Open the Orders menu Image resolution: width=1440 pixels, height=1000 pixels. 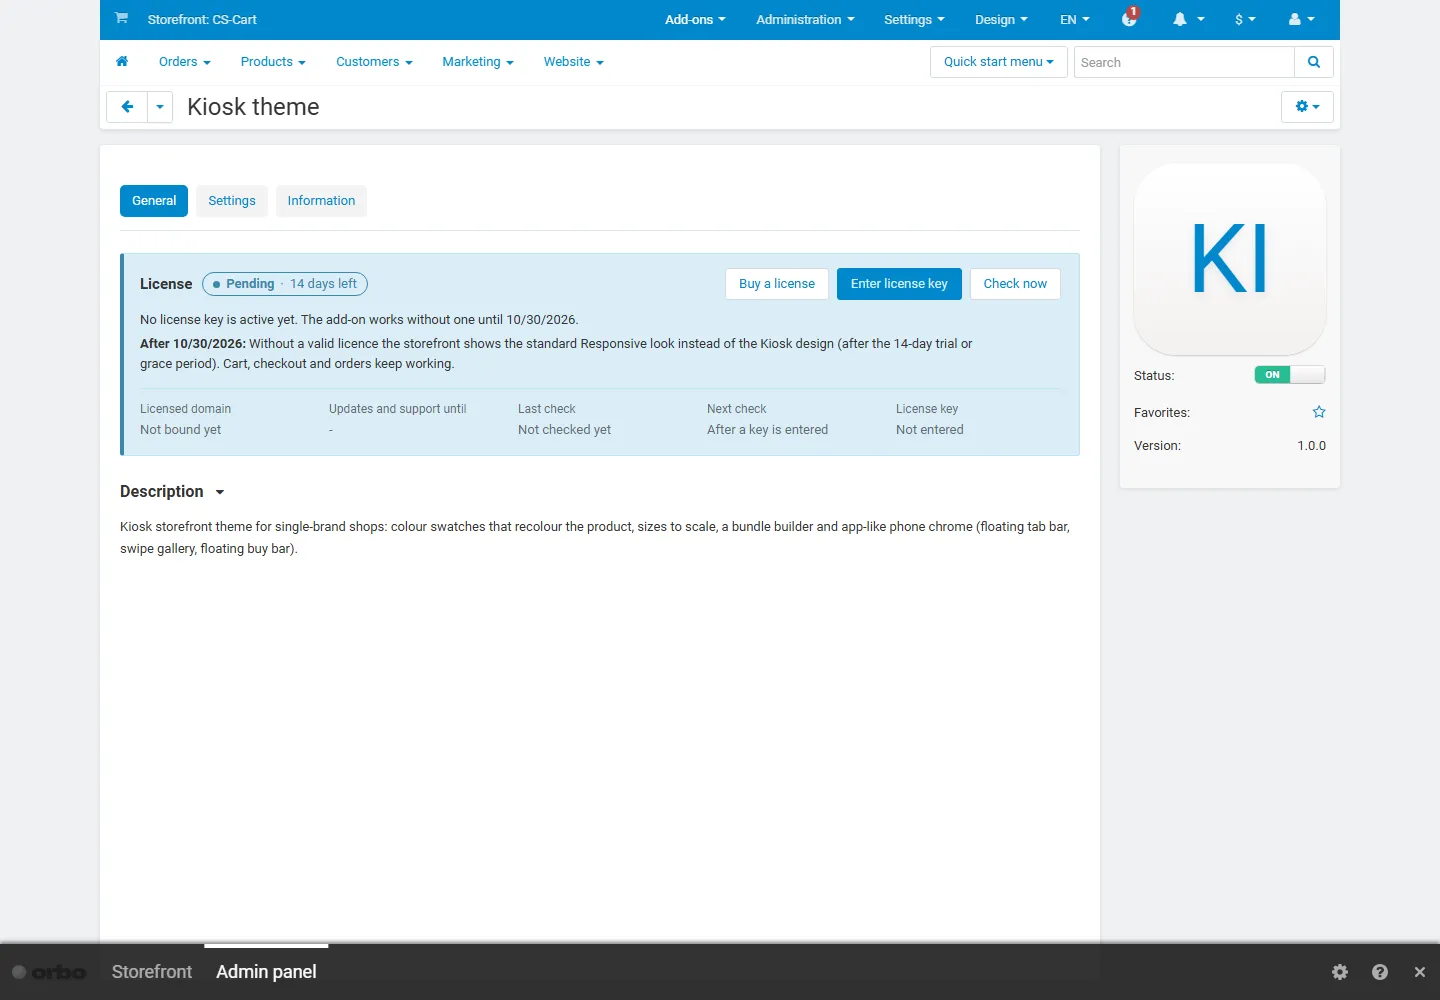(185, 62)
